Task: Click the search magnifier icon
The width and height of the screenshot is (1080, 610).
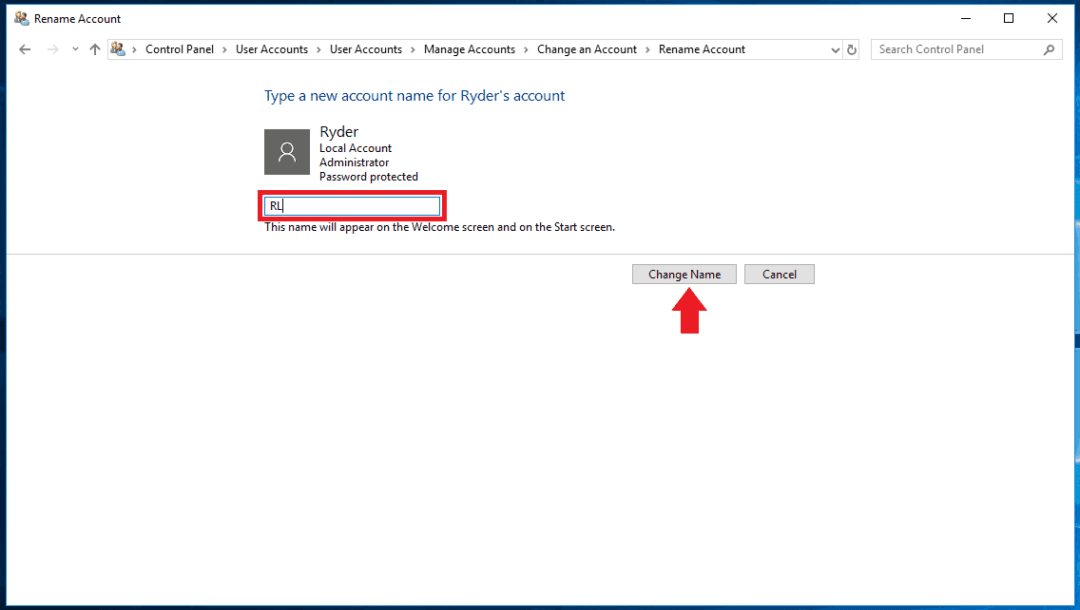Action: (1049, 50)
